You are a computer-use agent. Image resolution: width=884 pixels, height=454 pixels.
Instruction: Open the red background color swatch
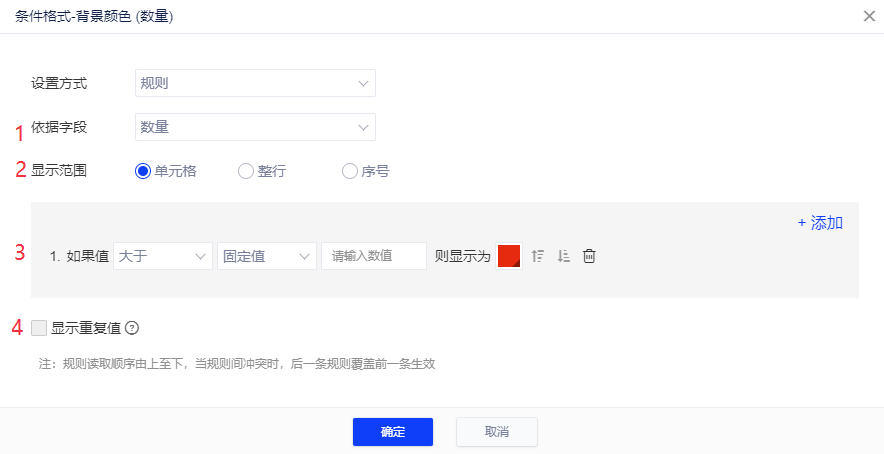509,256
